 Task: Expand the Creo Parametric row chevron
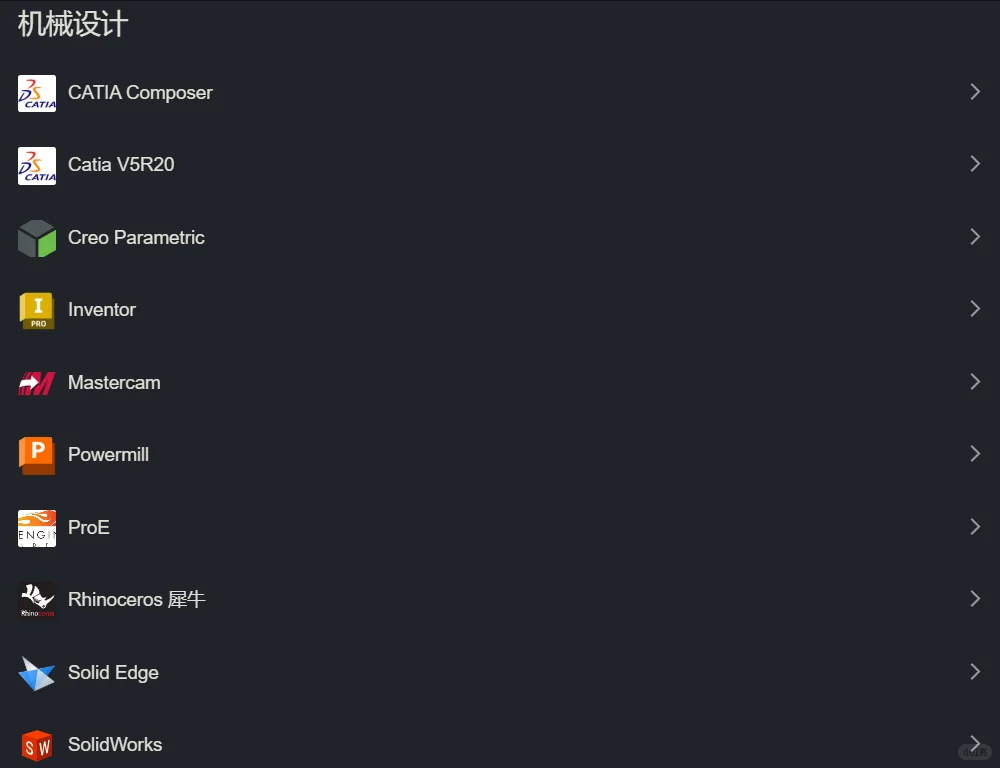pos(975,237)
